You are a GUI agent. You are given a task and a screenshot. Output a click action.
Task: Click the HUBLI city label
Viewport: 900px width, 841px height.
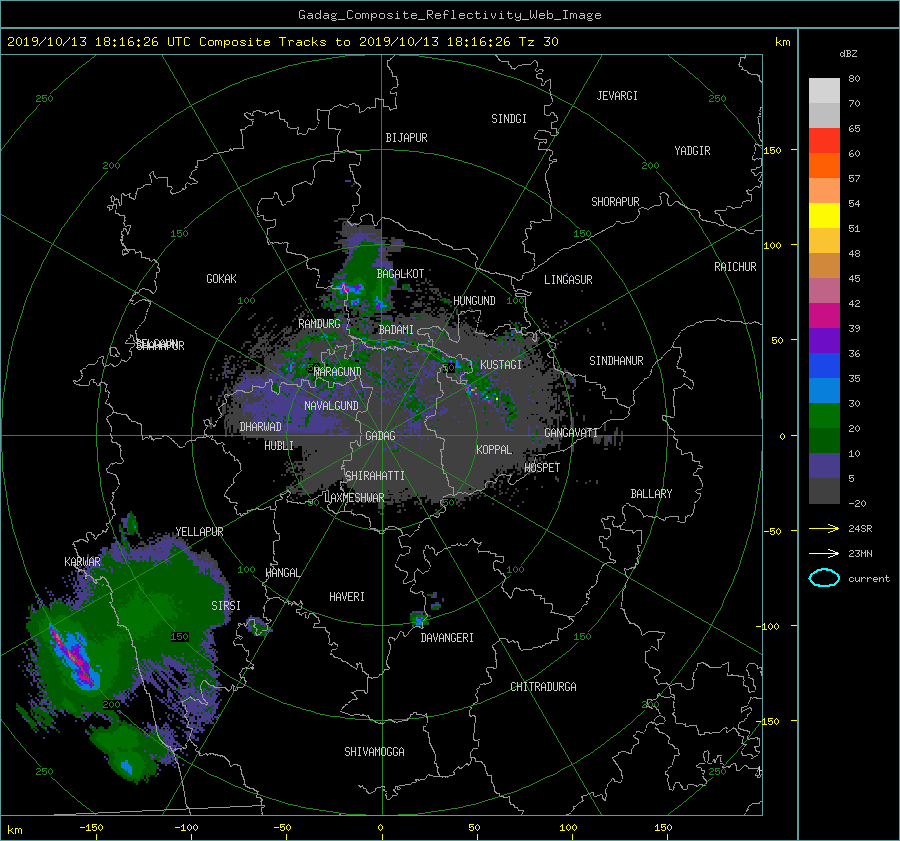pyautogui.click(x=279, y=446)
